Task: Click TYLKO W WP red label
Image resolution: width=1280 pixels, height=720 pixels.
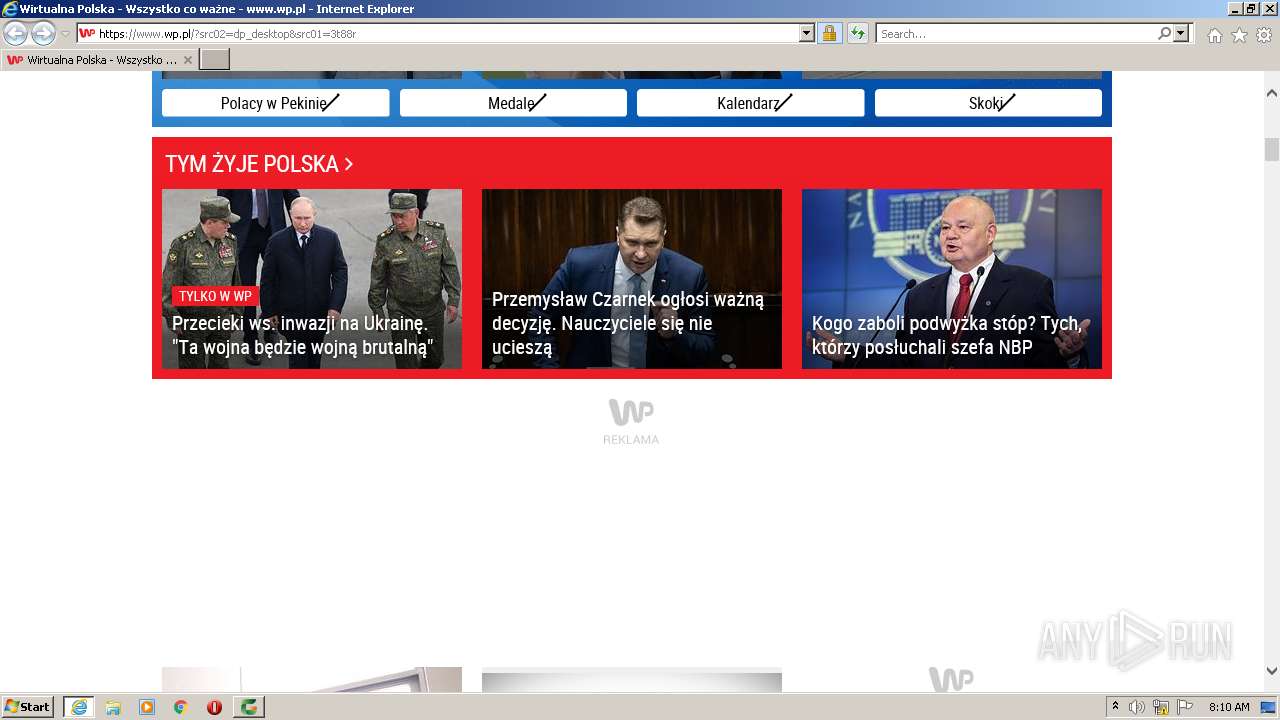Action: [x=215, y=296]
